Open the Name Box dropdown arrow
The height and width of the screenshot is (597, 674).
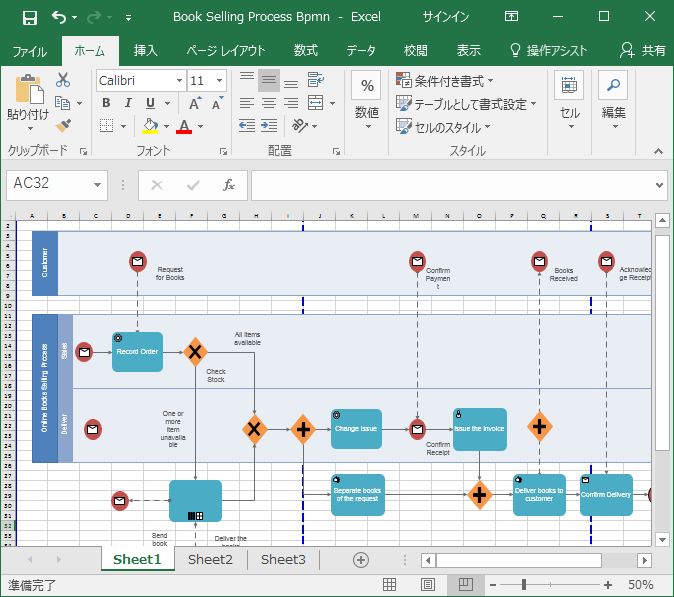click(x=97, y=185)
